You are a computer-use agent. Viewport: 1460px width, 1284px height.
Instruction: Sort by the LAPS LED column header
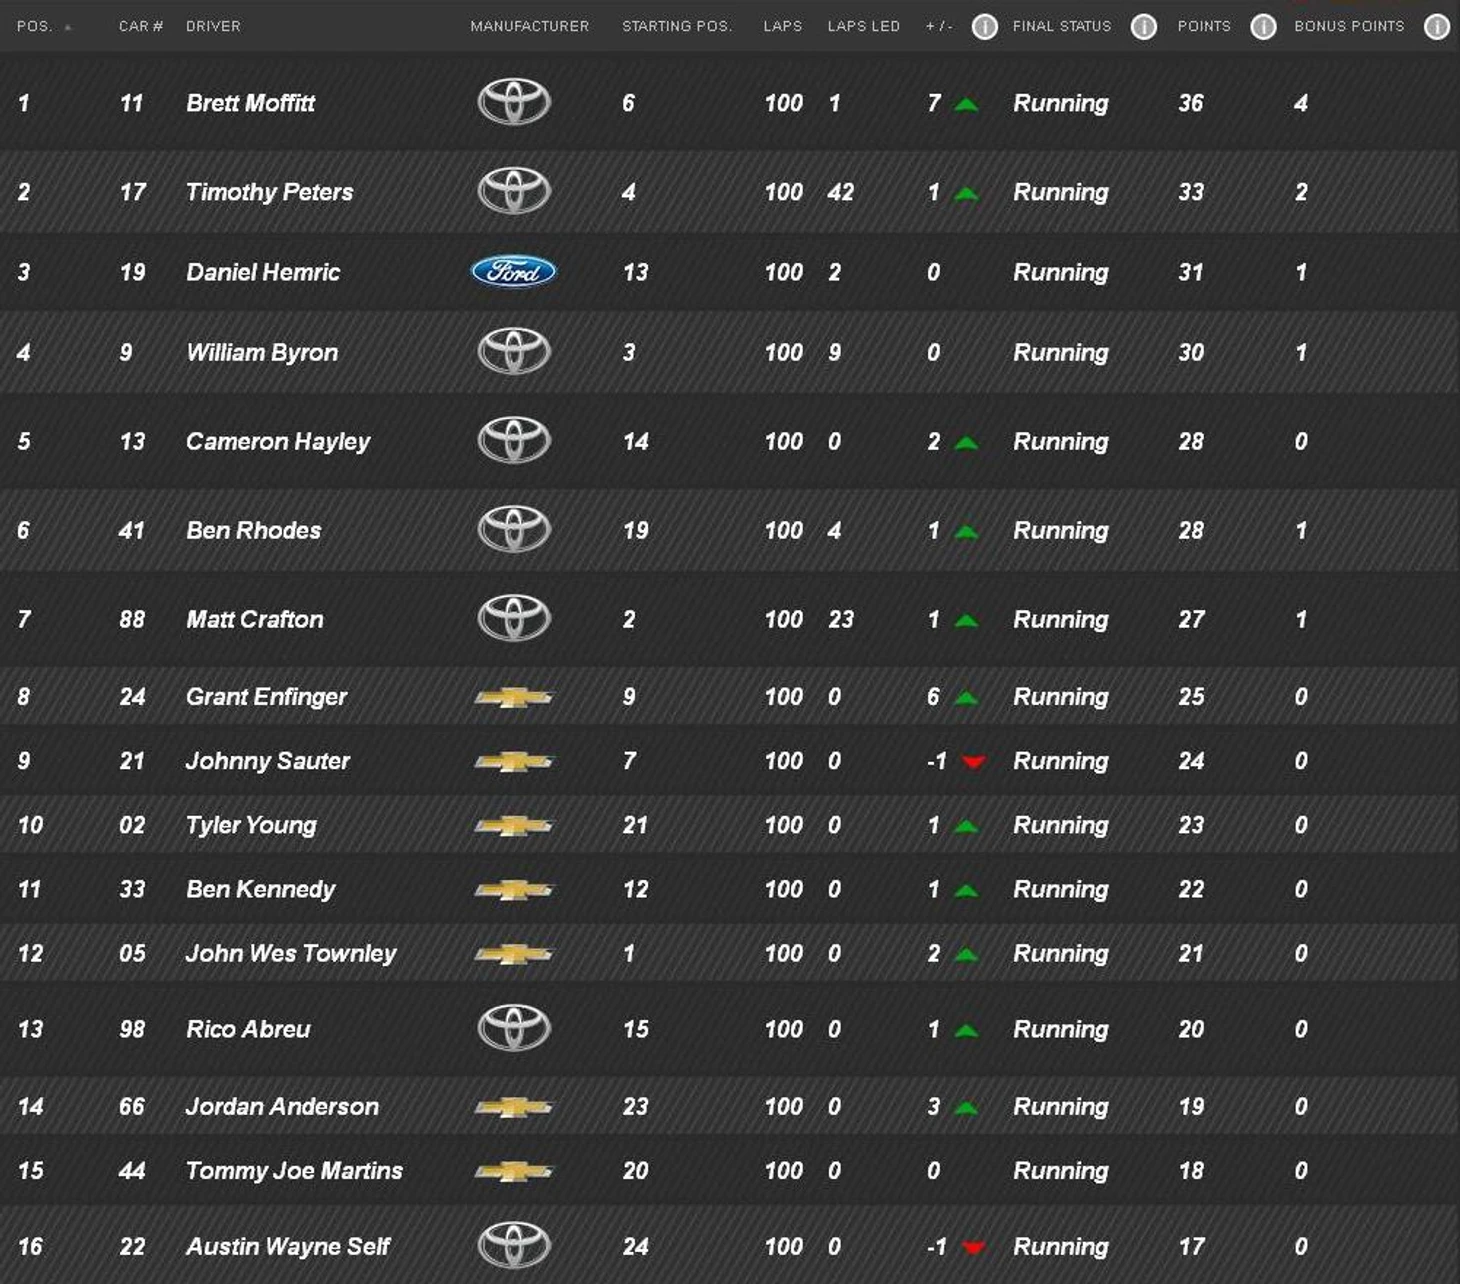click(864, 26)
